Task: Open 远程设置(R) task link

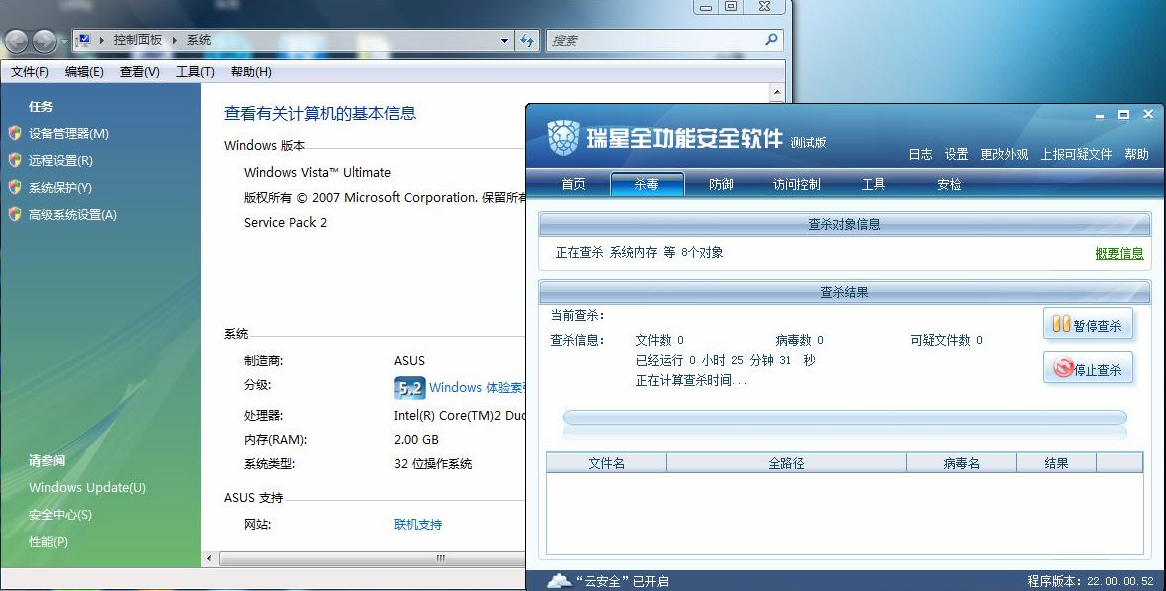Action: [61, 161]
